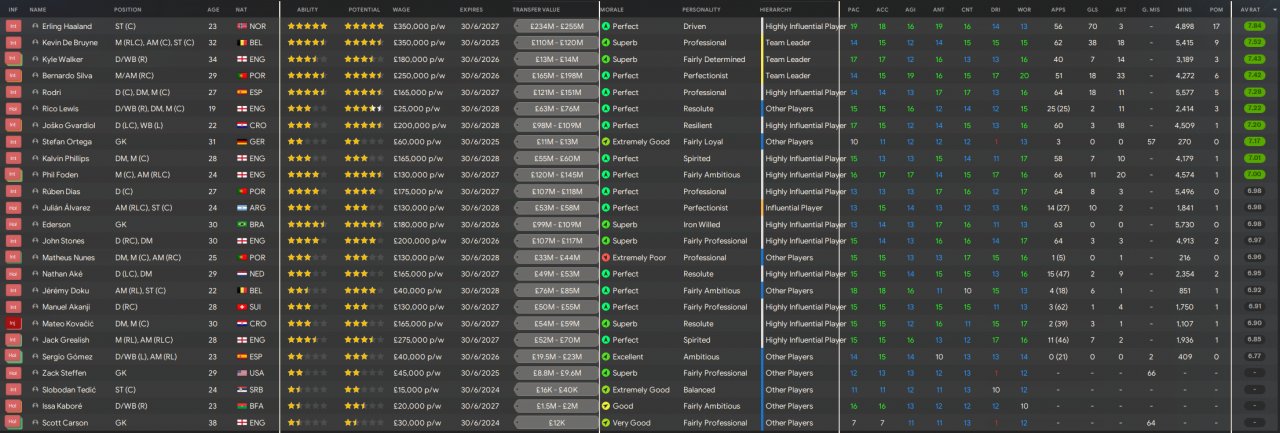Click Nathan Aké's D (LC), DM position
The height and width of the screenshot is (433, 1280).
pyautogui.click(x=136, y=274)
